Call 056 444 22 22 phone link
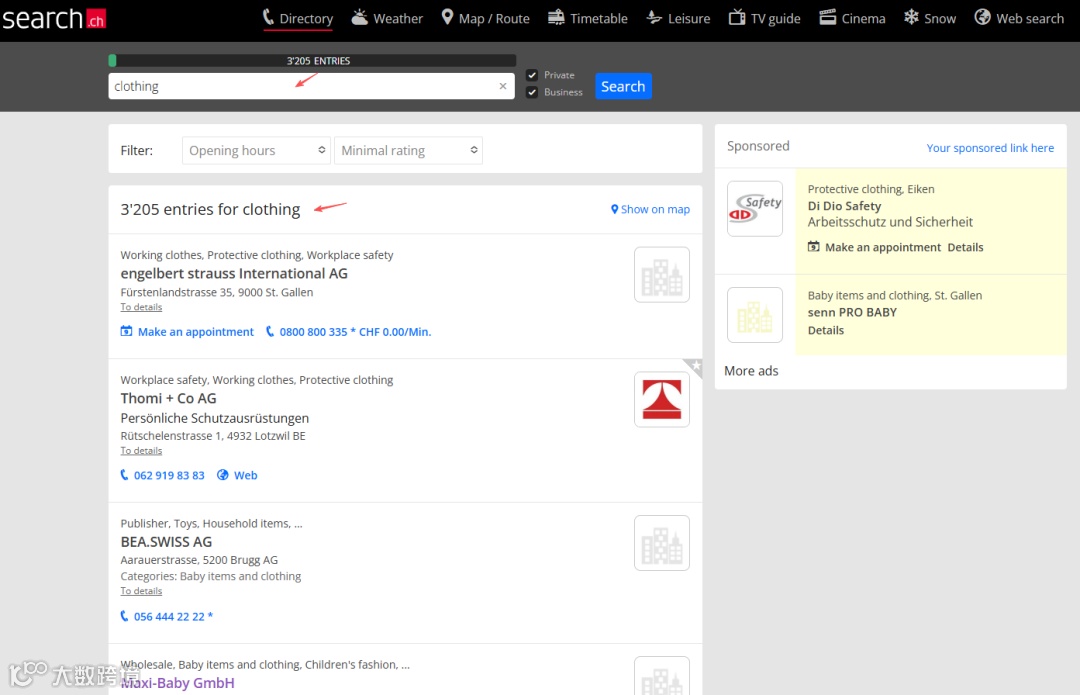The image size is (1080, 695). [167, 616]
